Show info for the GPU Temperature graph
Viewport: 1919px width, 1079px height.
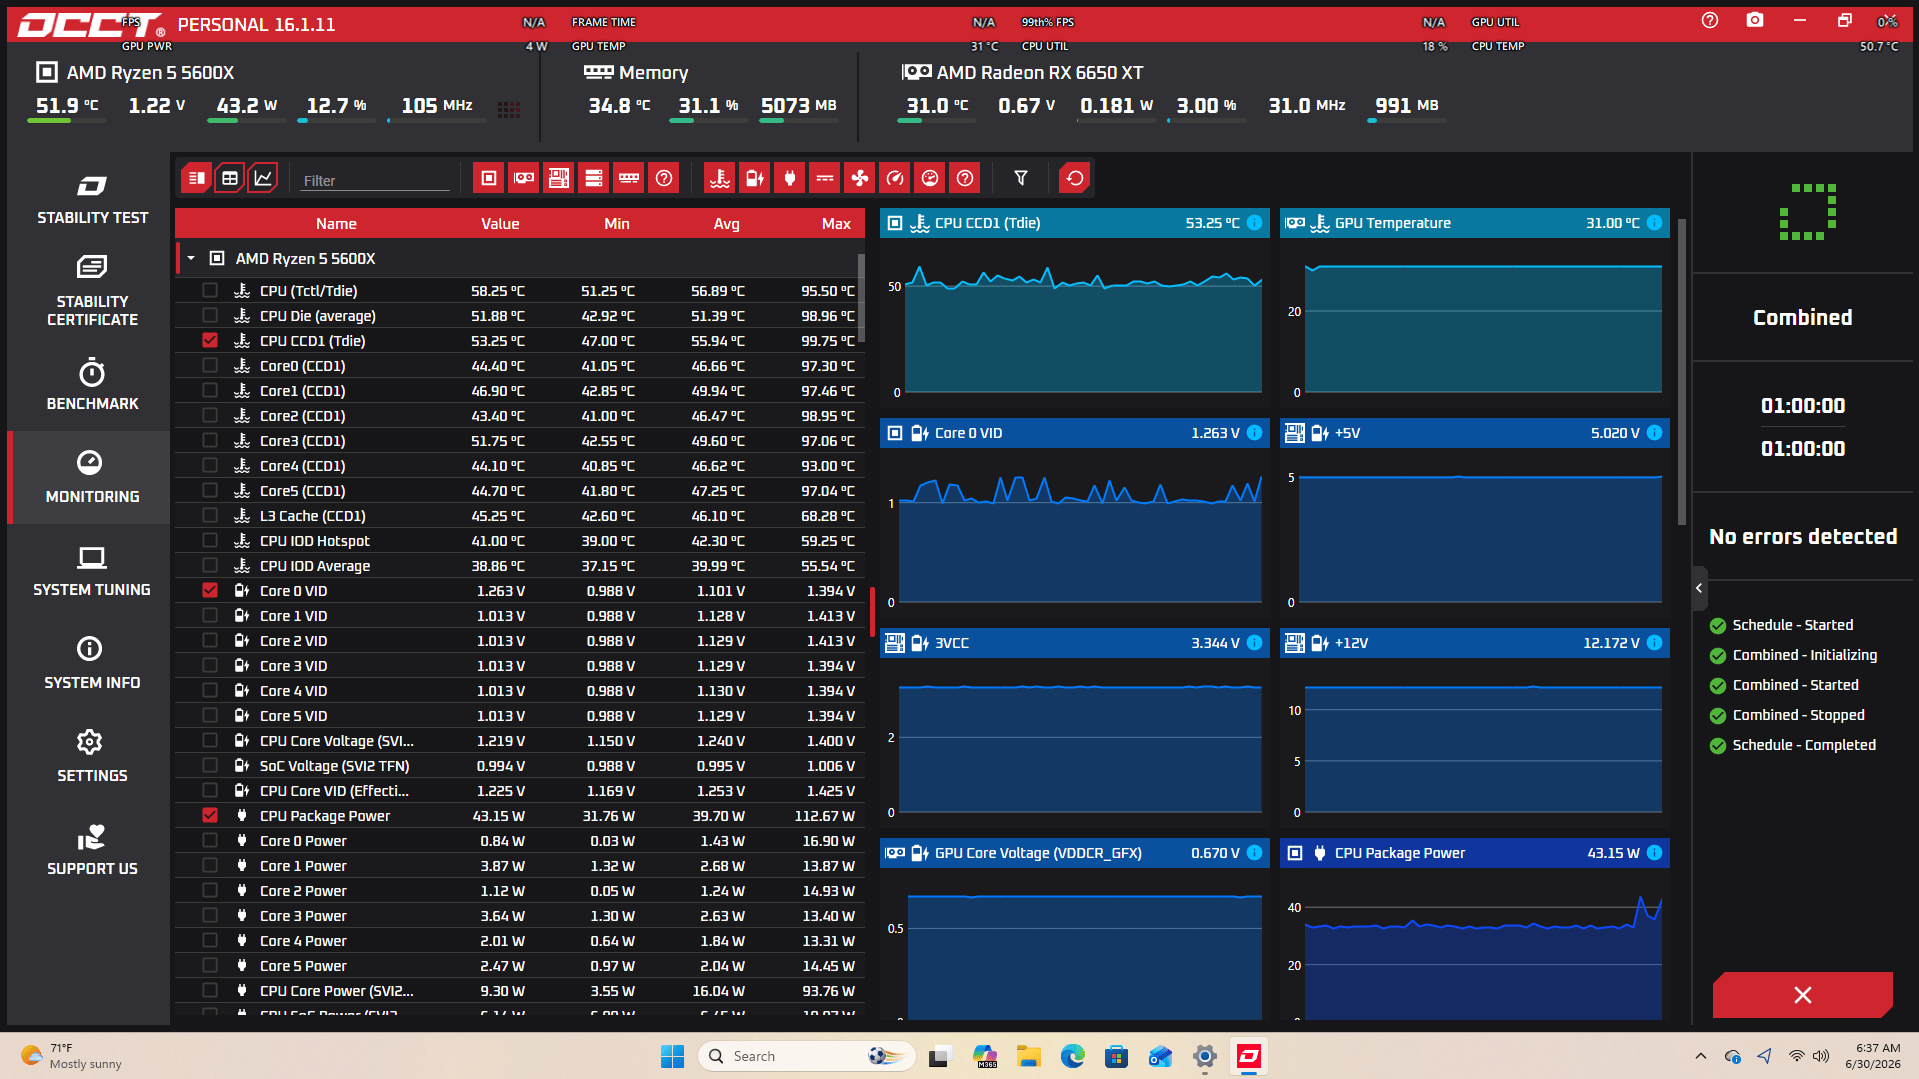pos(1655,223)
